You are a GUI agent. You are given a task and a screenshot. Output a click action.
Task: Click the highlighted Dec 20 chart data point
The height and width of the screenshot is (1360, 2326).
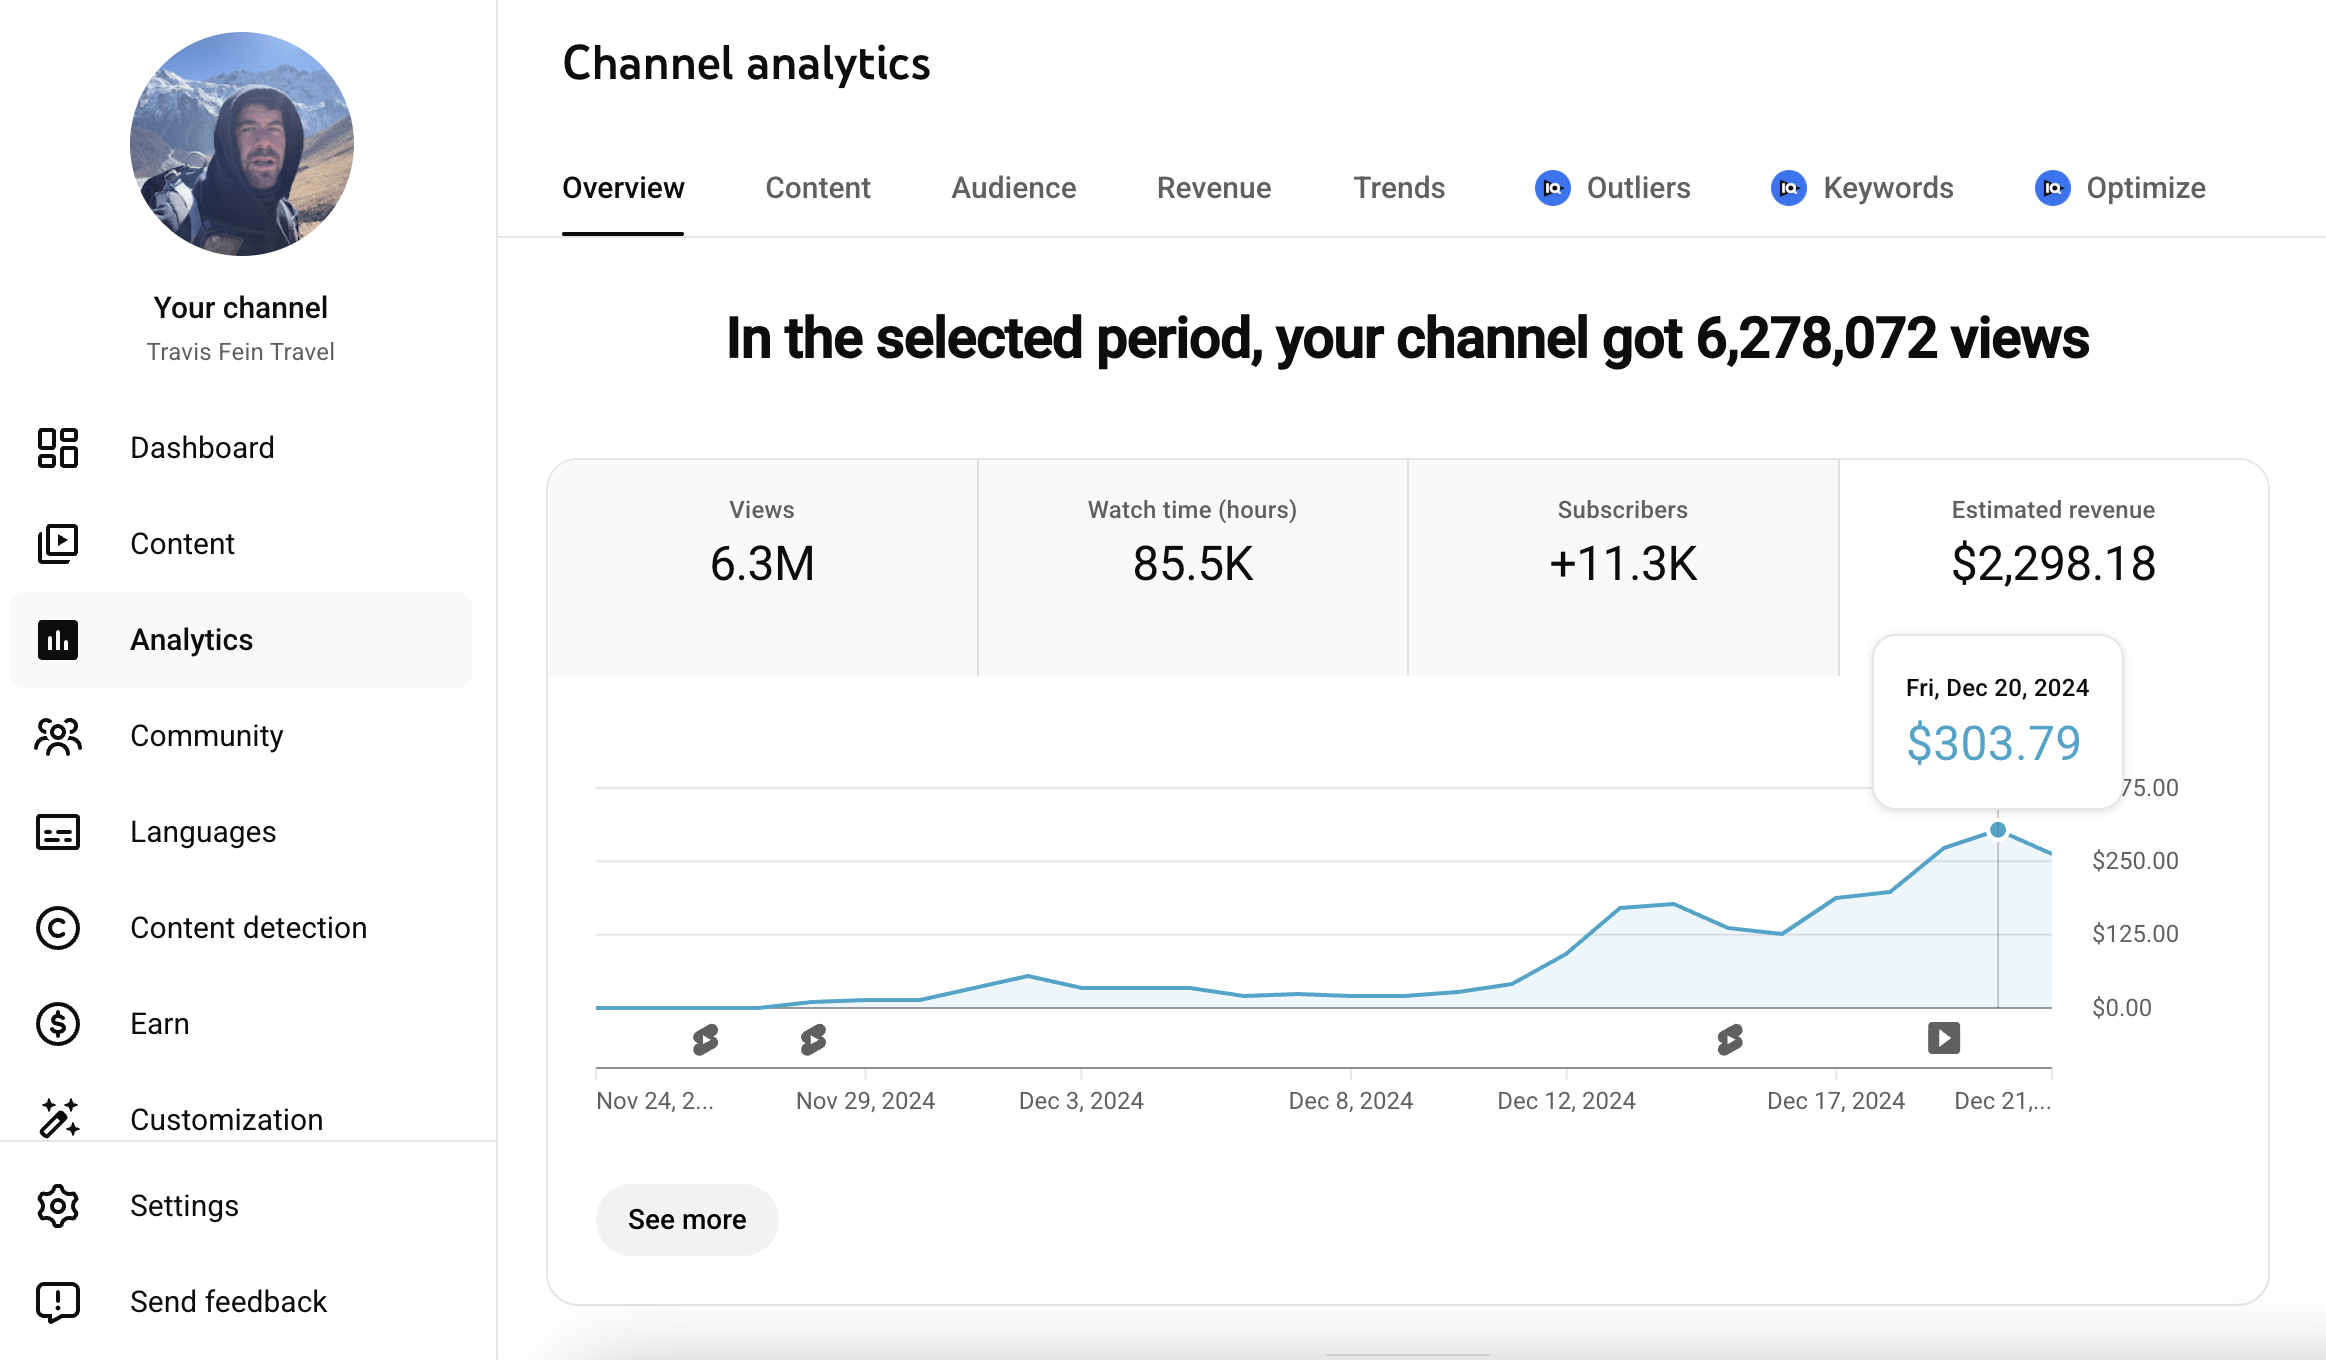[x=1998, y=830]
